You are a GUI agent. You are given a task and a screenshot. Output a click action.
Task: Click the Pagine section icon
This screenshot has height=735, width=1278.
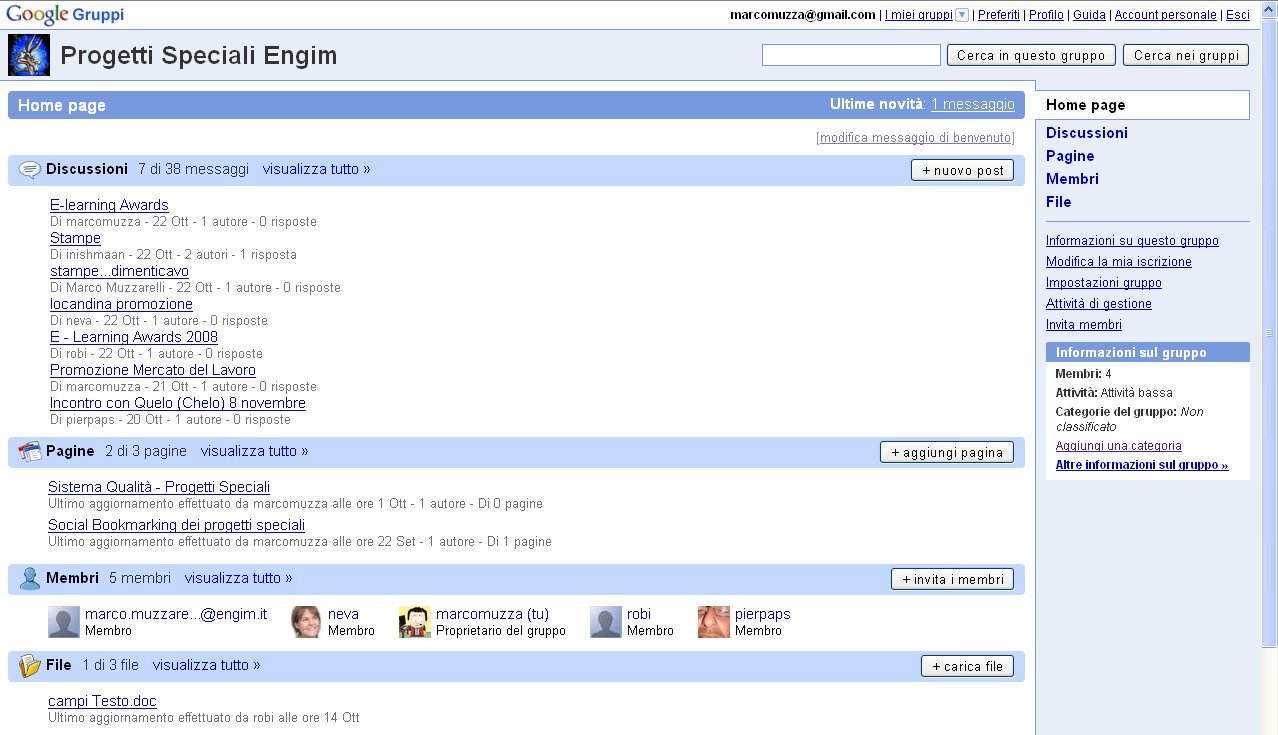30,452
